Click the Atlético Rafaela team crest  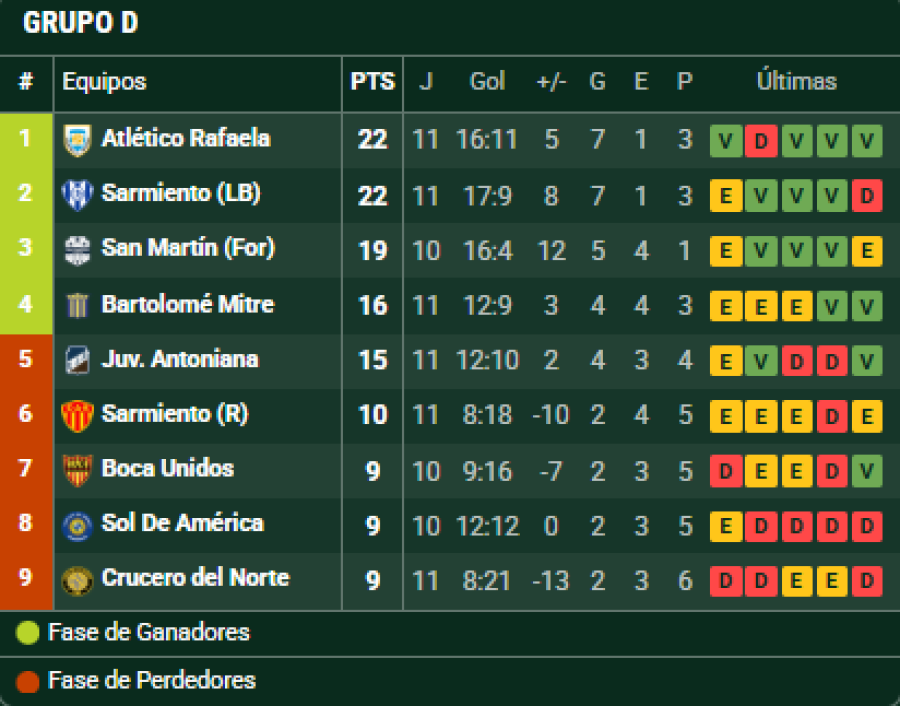[x=77, y=139]
